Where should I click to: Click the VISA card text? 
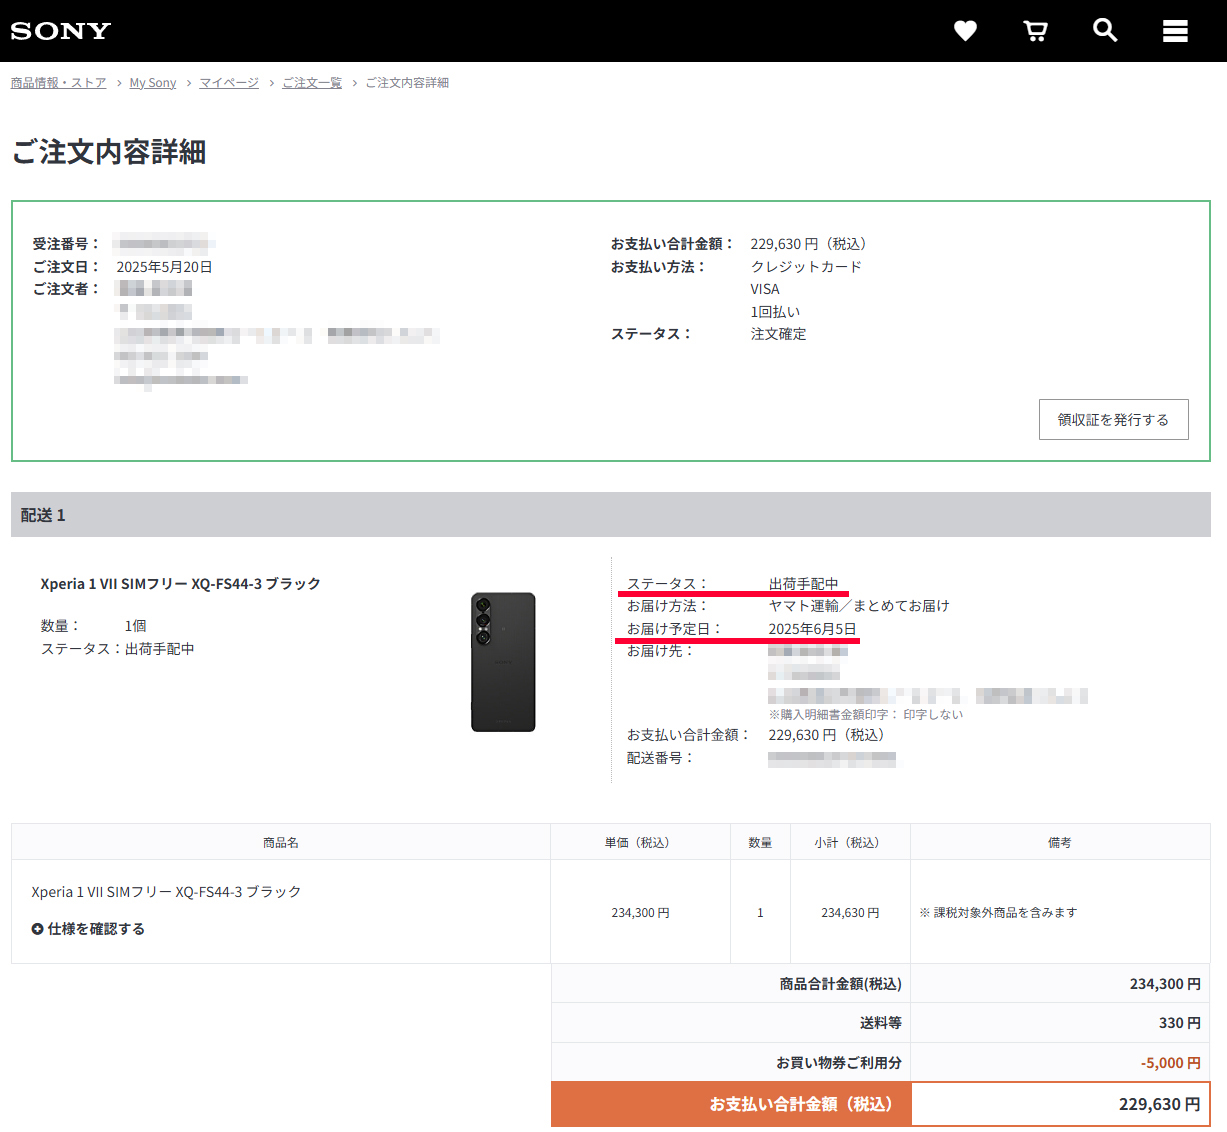coord(765,289)
